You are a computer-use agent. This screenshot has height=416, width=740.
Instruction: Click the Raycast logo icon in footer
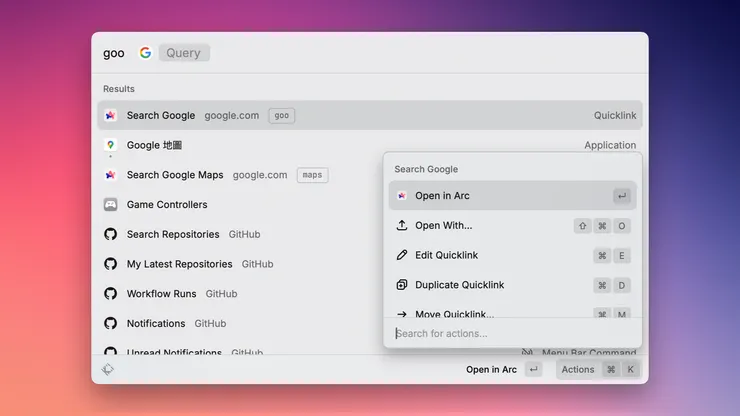coord(108,369)
